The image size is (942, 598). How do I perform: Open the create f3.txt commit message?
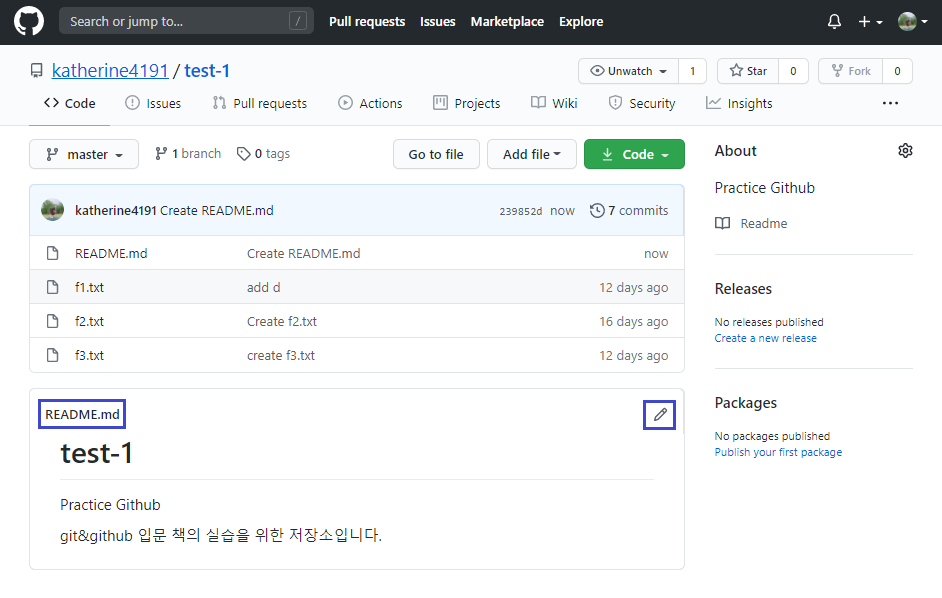pyautogui.click(x=281, y=355)
